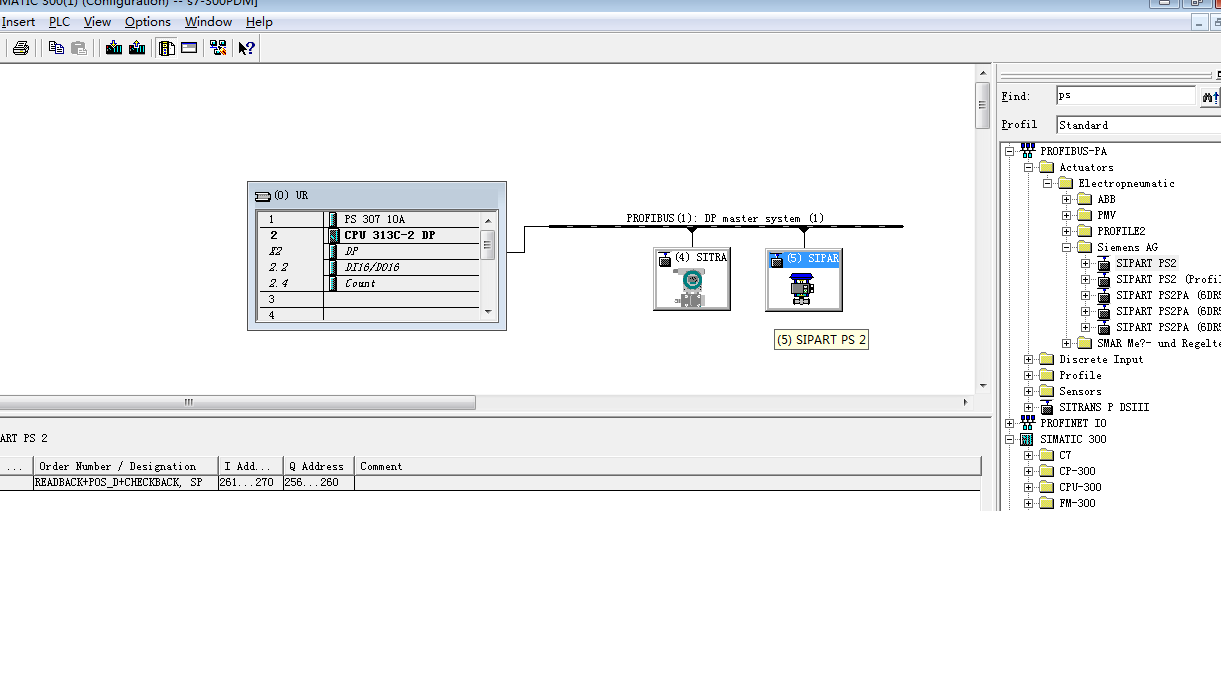Open the Insert menu
Image resolution: width=1221 pixels, height=691 pixels.
tap(18, 21)
